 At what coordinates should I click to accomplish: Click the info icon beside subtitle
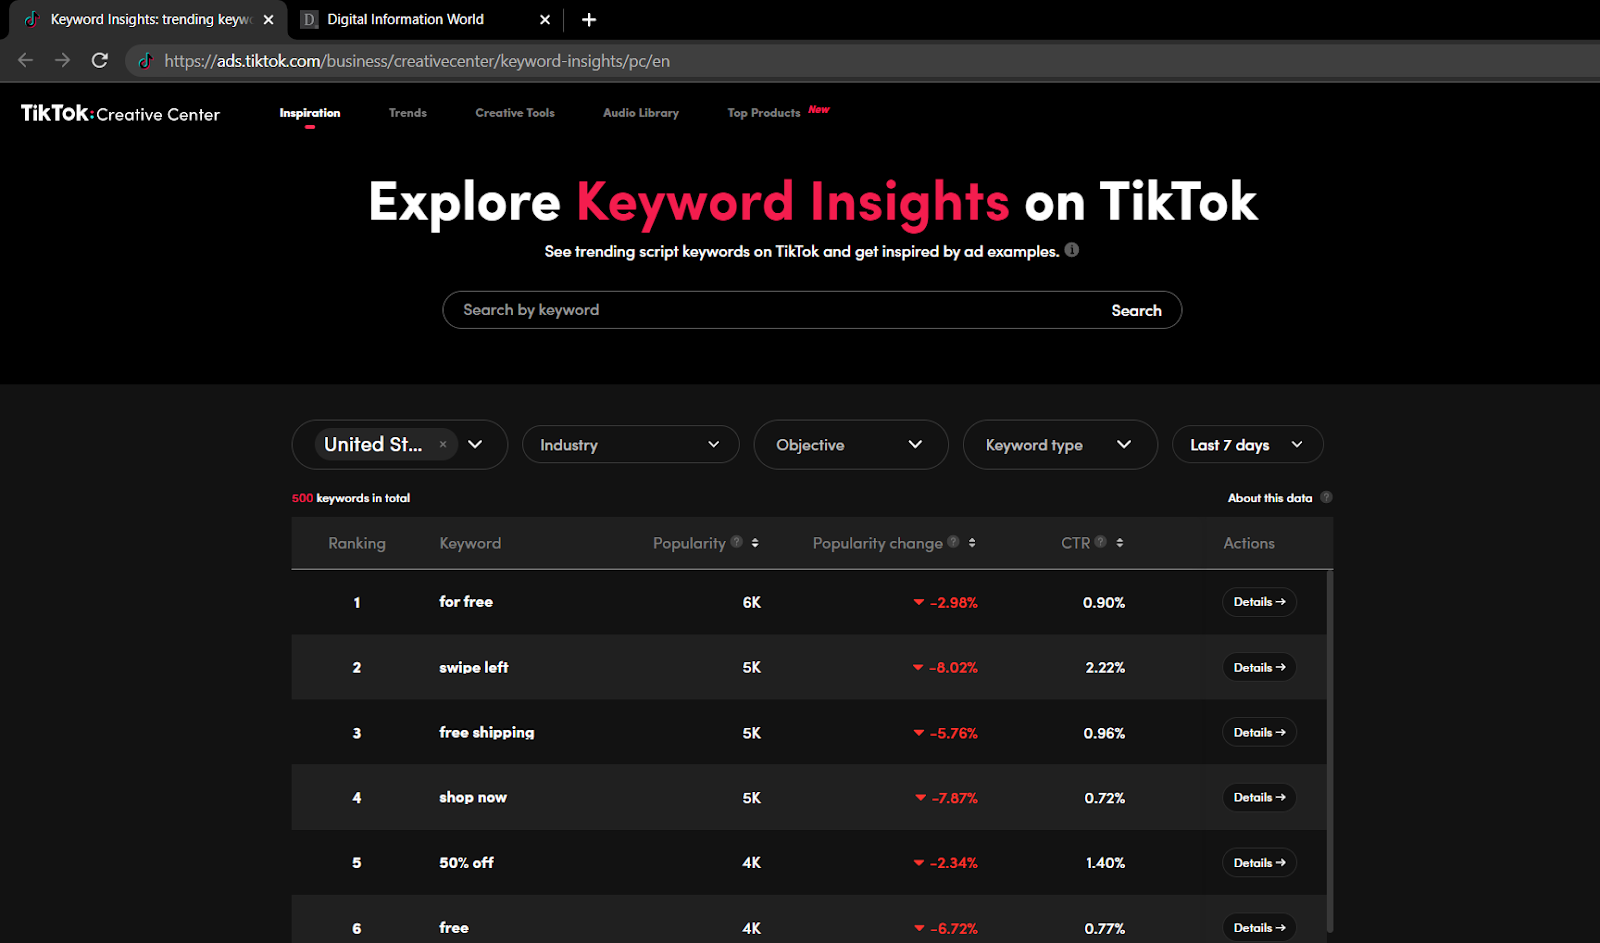tap(1072, 250)
